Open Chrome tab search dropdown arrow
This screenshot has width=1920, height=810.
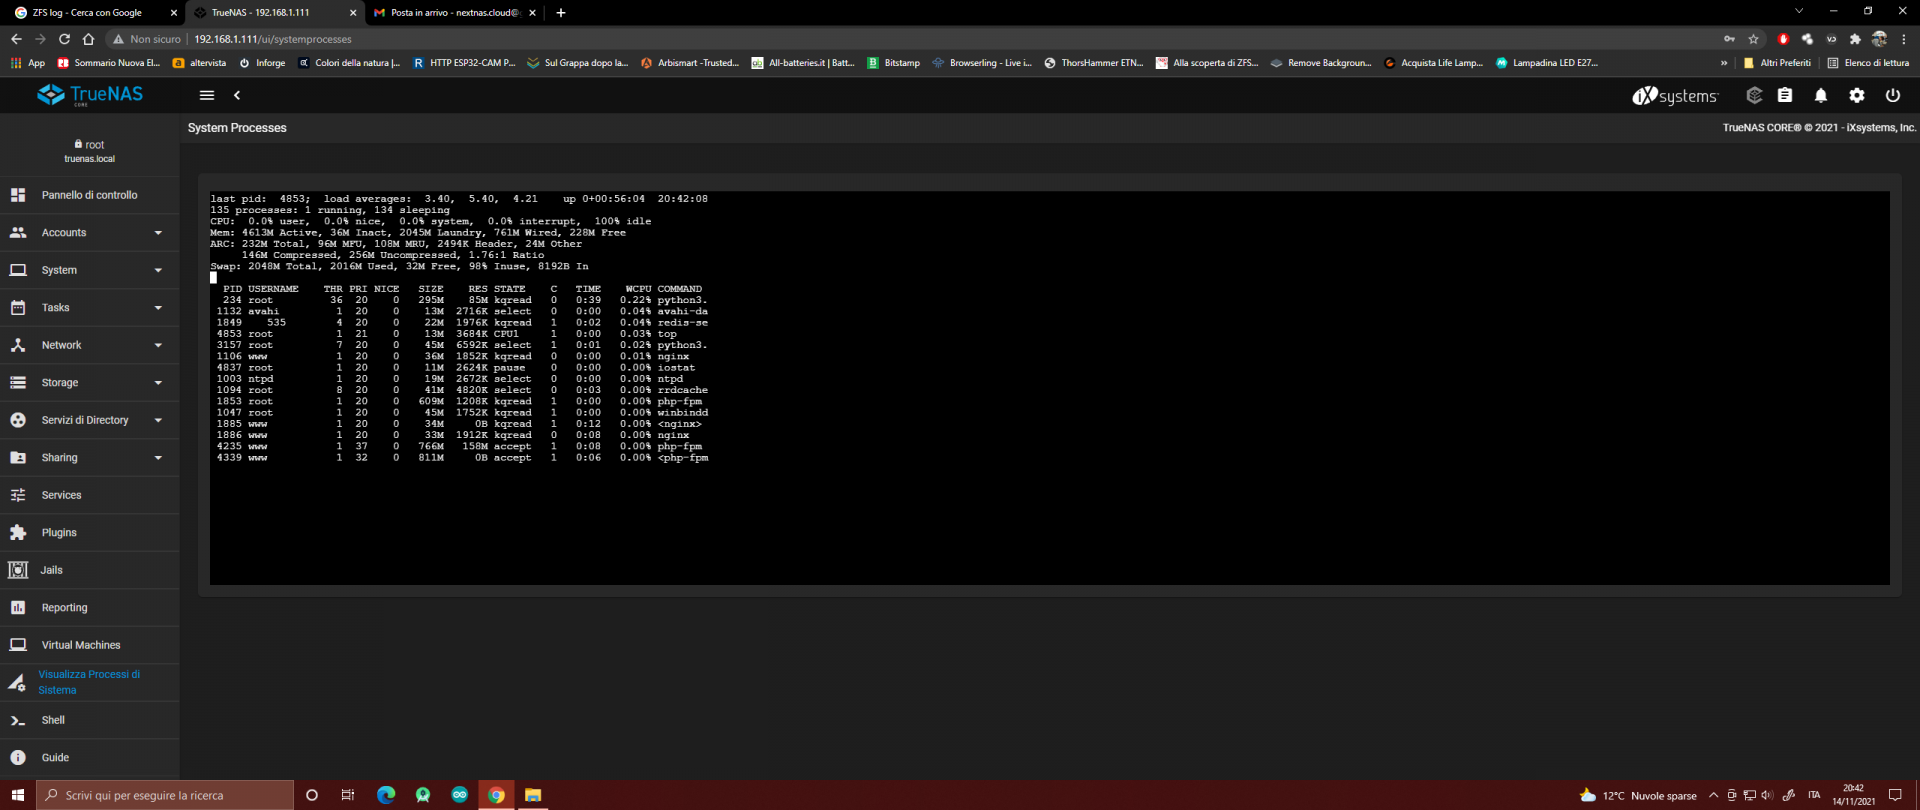1799,11
